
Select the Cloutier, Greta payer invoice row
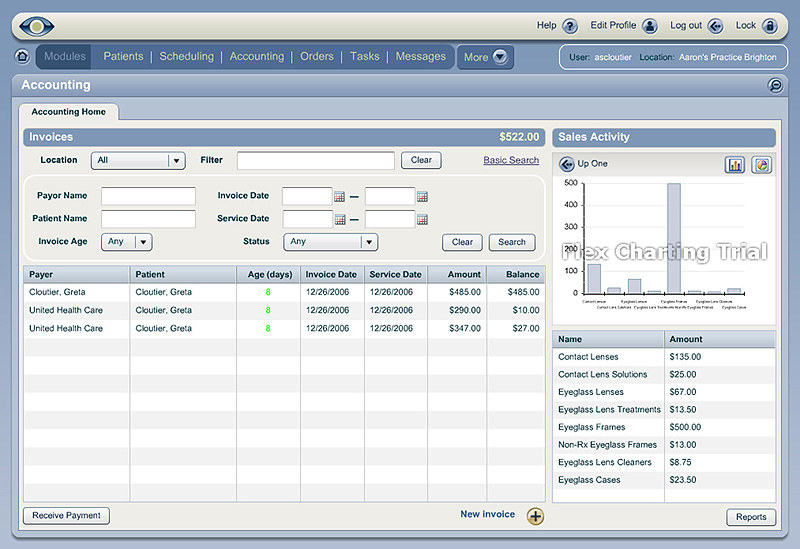click(x=284, y=292)
